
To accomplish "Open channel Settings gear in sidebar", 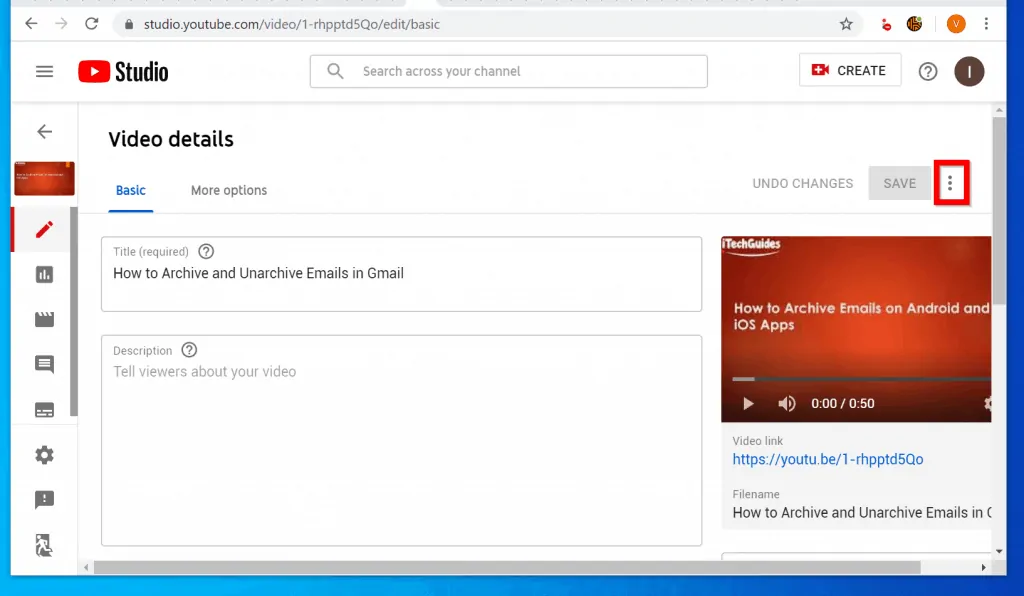I will point(42,454).
